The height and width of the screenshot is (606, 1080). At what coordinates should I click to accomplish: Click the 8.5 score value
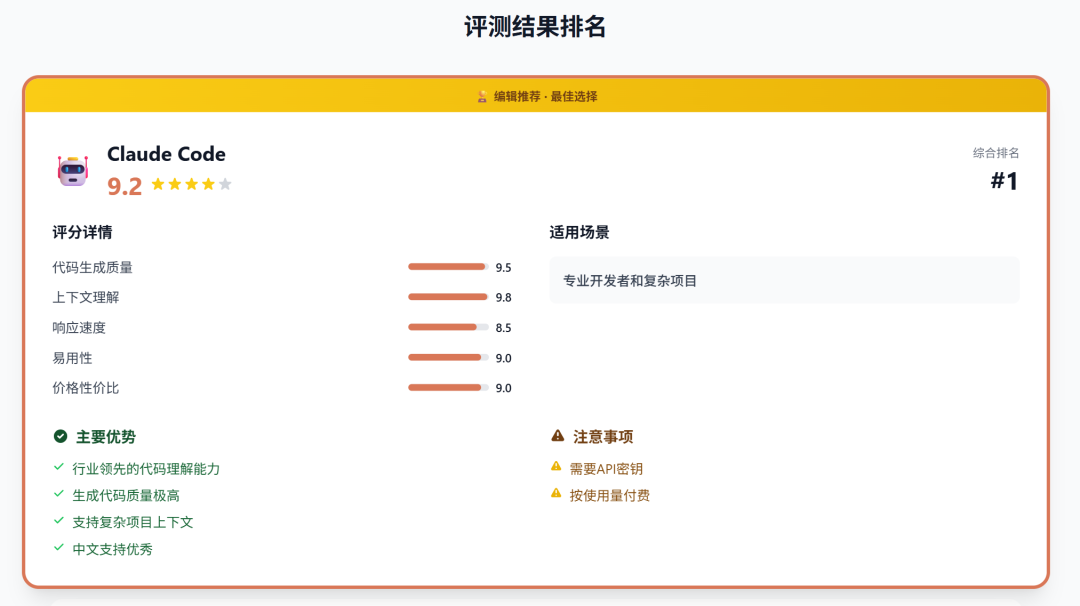(503, 328)
